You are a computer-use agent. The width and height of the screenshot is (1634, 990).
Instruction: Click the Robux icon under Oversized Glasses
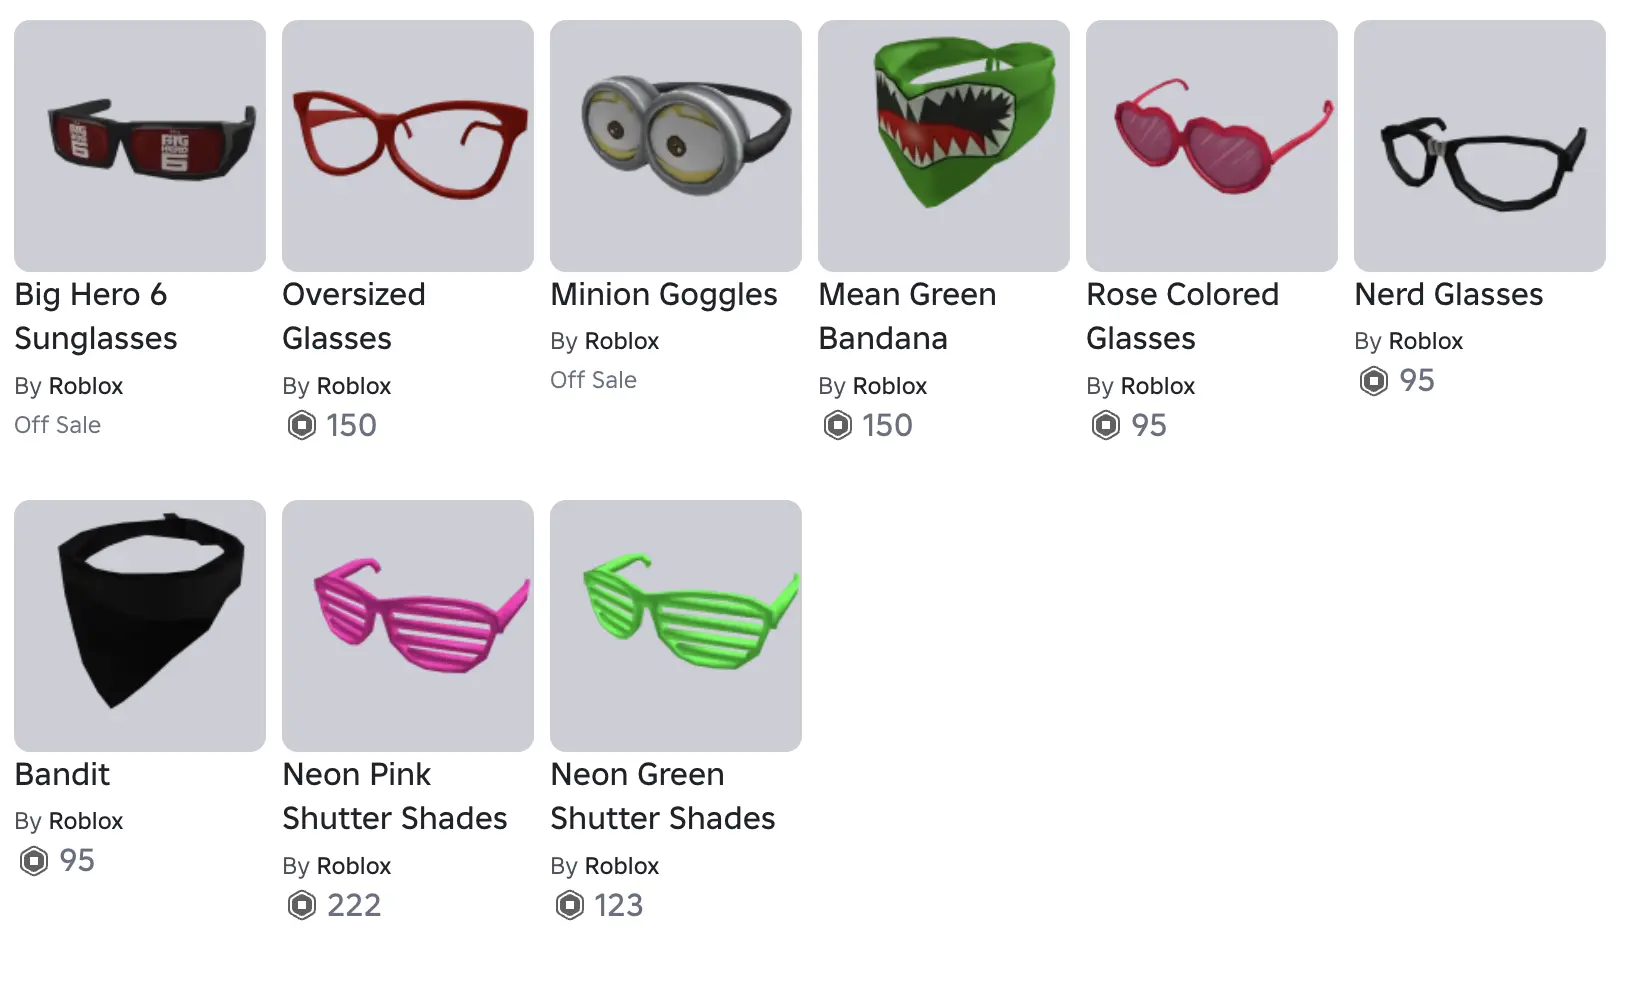coord(302,426)
